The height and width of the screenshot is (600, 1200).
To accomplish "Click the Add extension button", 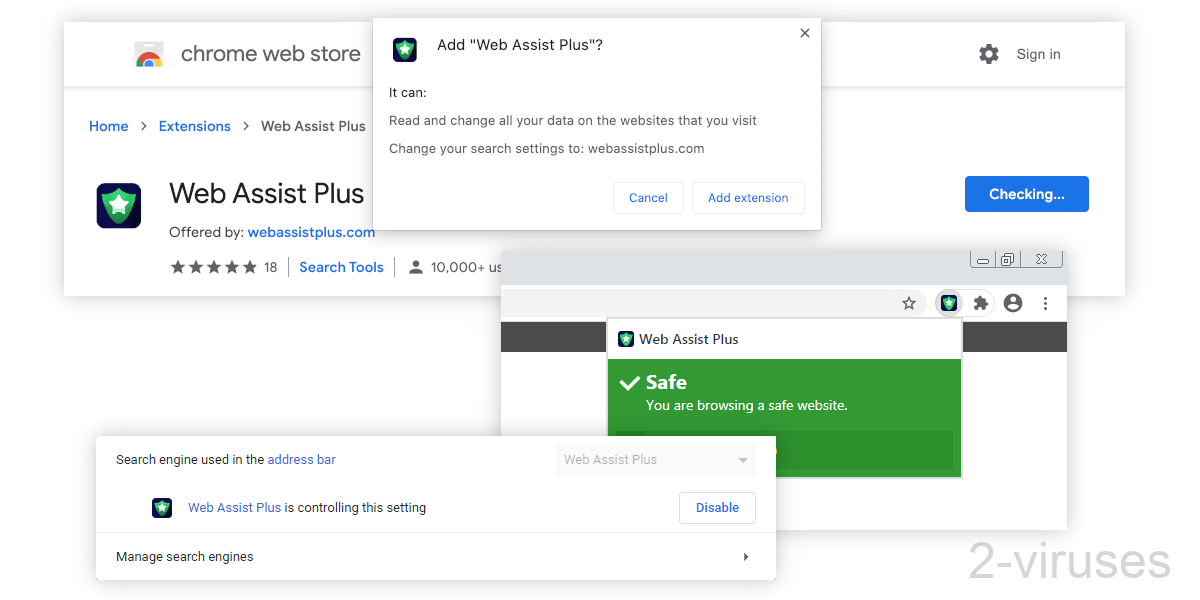I will click(748, 197).
